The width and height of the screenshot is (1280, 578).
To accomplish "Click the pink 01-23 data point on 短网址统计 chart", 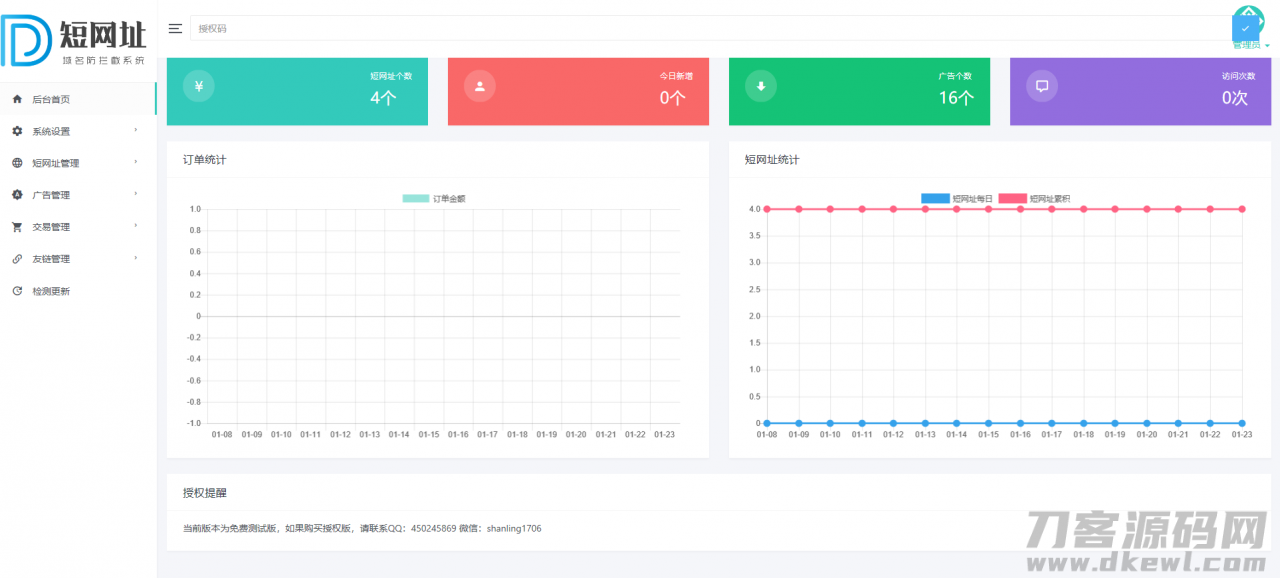I will click(x=1241, y=209).
